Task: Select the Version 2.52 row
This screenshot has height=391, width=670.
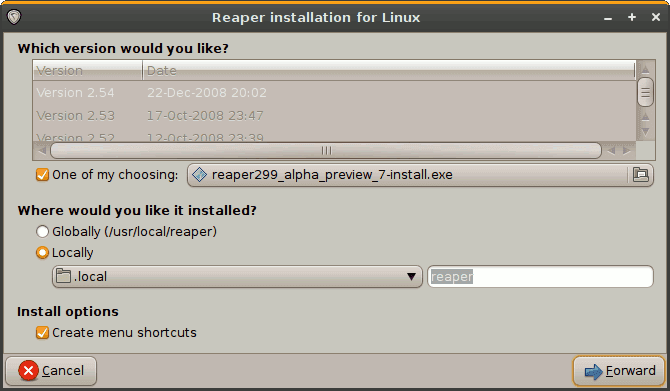Action: pyautogui.click(x=334, y=136)
